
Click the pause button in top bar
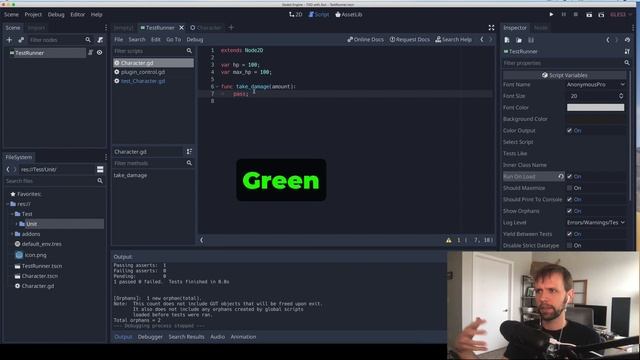click(x=564, y=14)
